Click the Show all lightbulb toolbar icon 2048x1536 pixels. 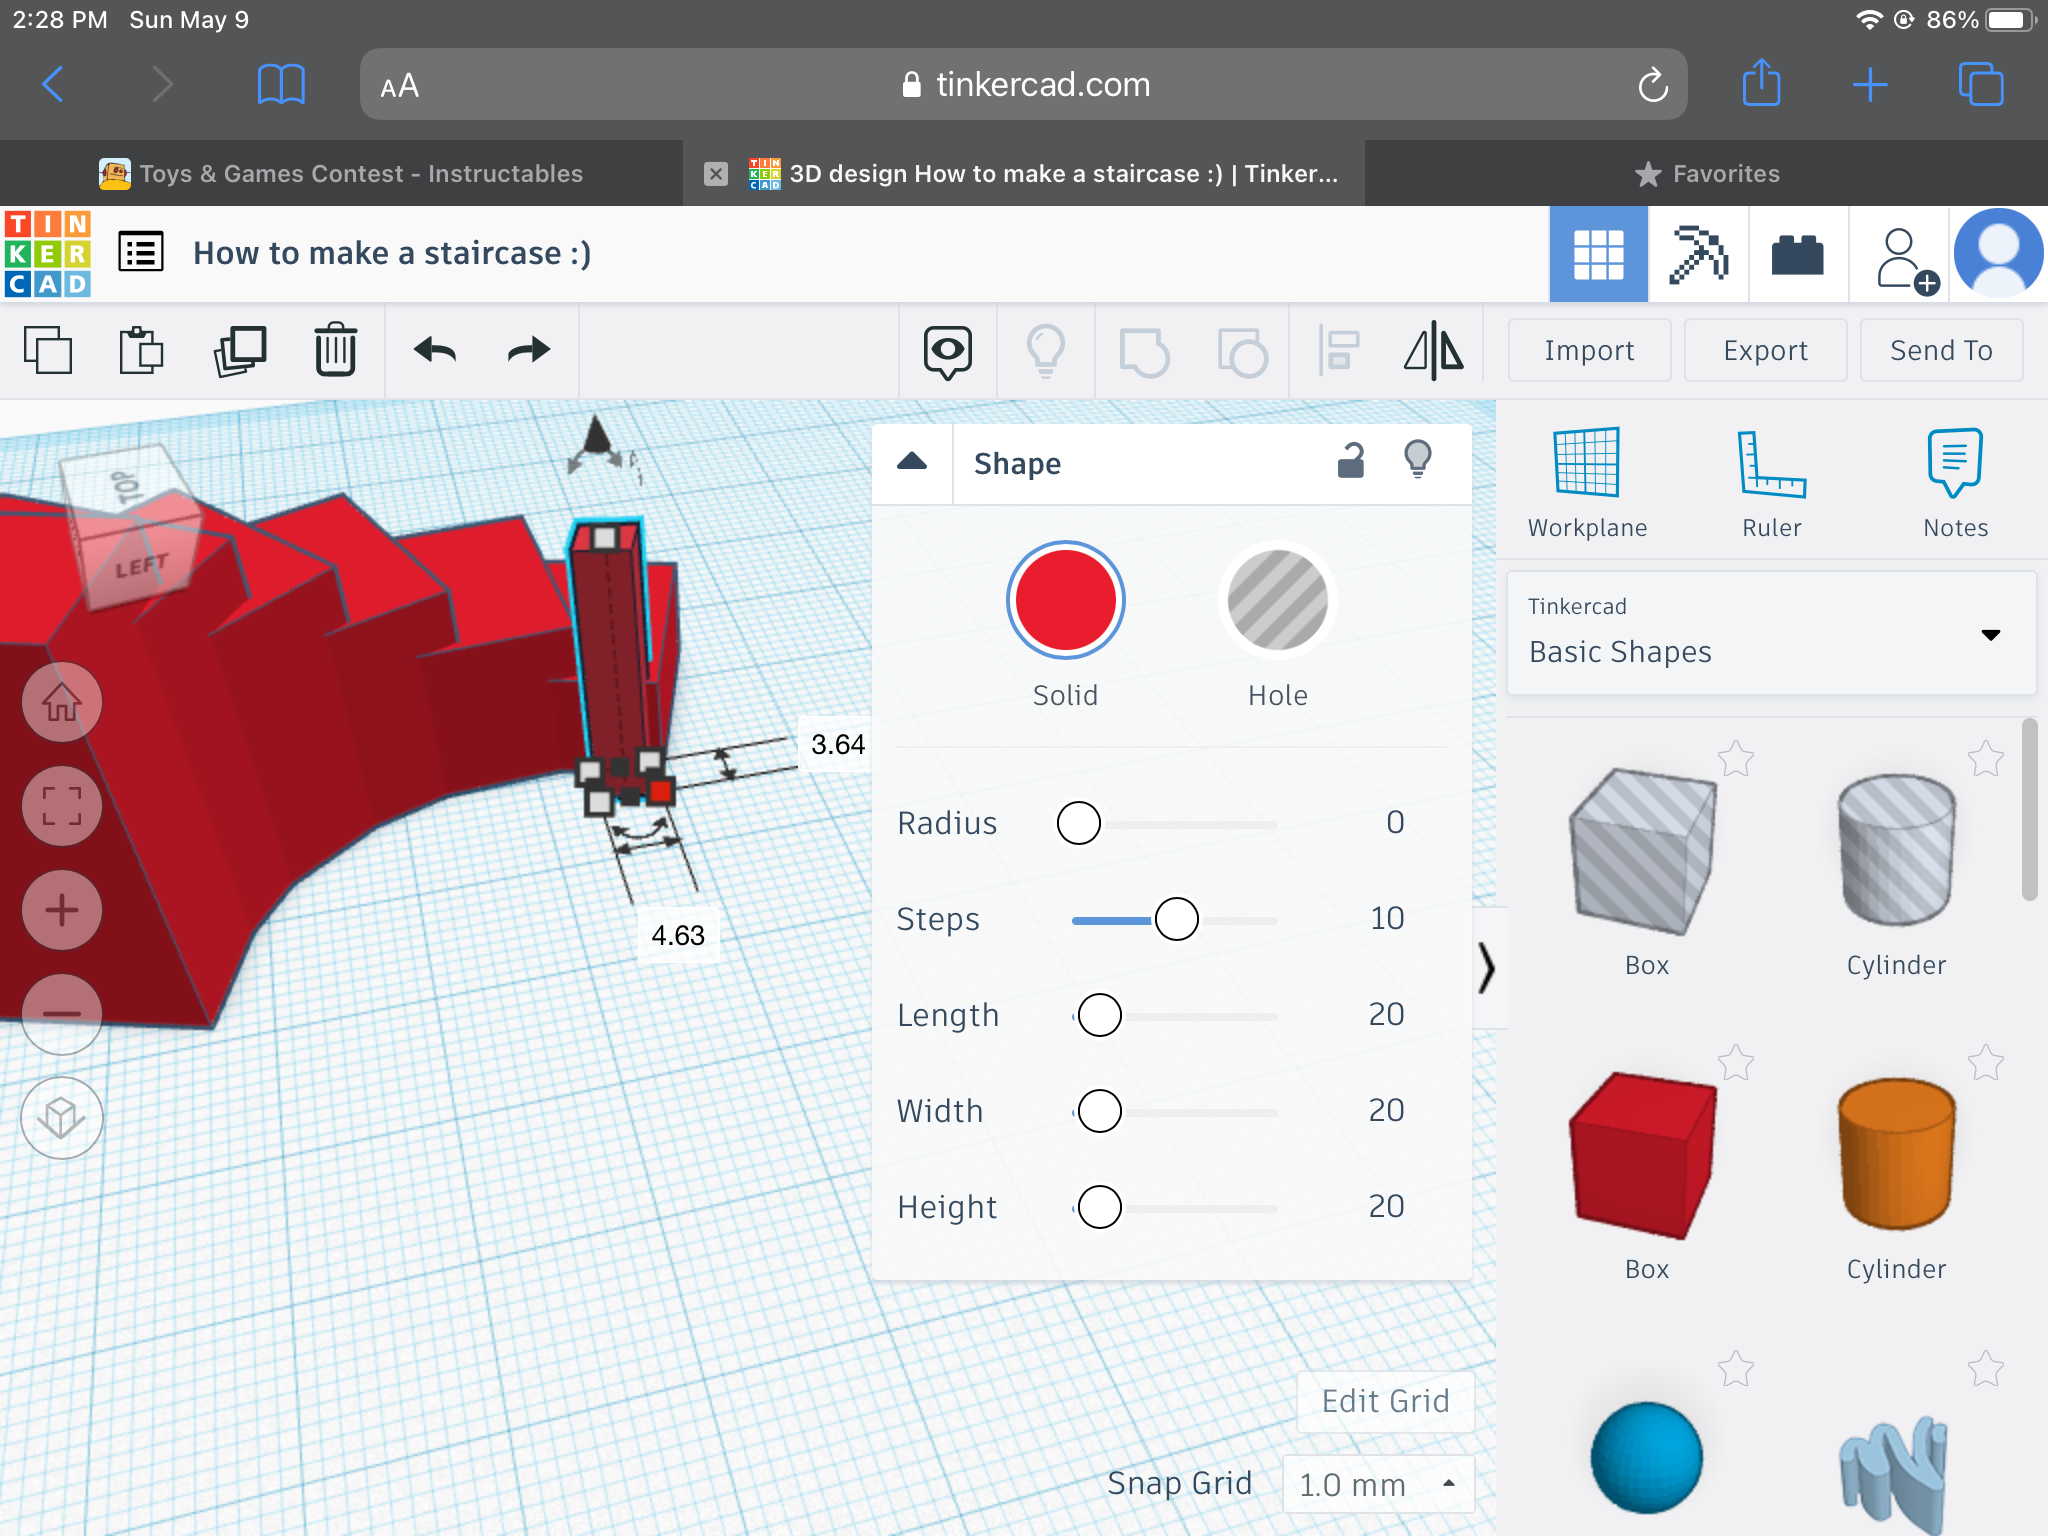(x=1045, y=351)
